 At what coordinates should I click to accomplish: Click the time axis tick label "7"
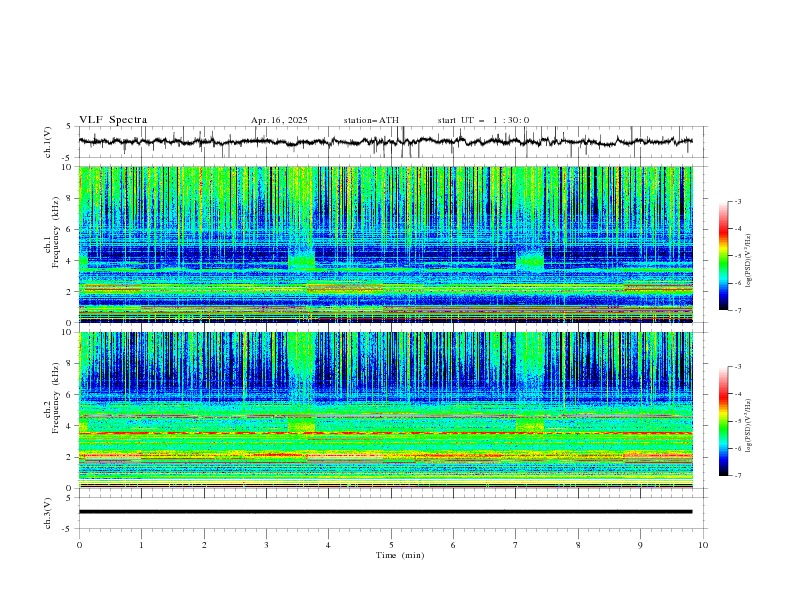coord(516,545)
